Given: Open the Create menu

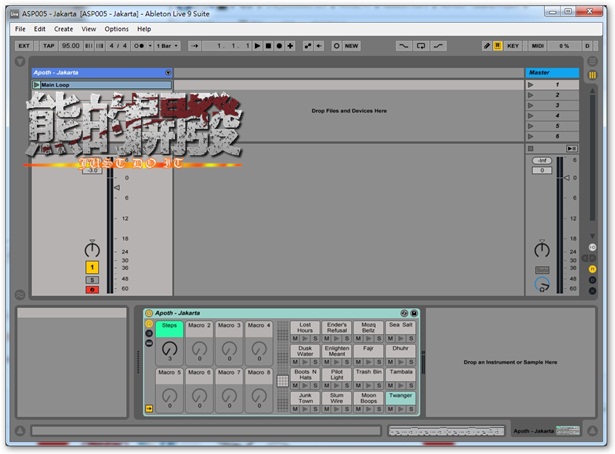Looking at the screenshot, I should [x=63, y=29].
